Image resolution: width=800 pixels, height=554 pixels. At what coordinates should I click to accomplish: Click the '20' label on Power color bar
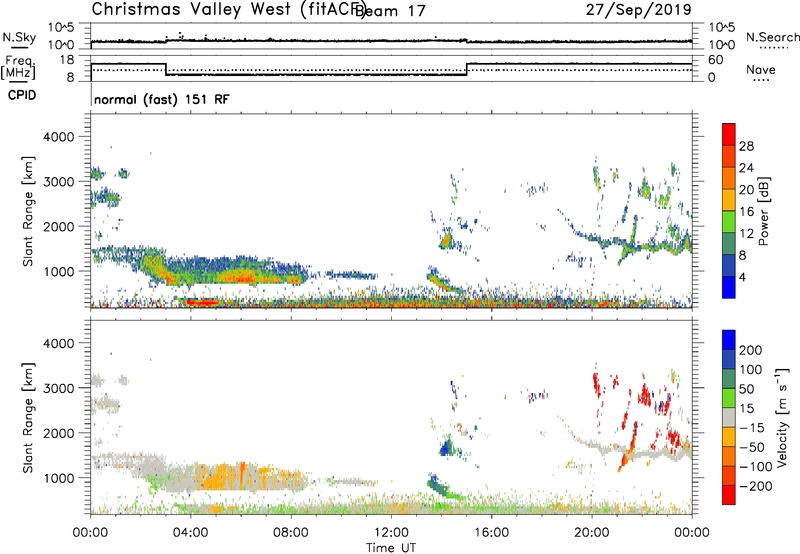tap(746, 190)
